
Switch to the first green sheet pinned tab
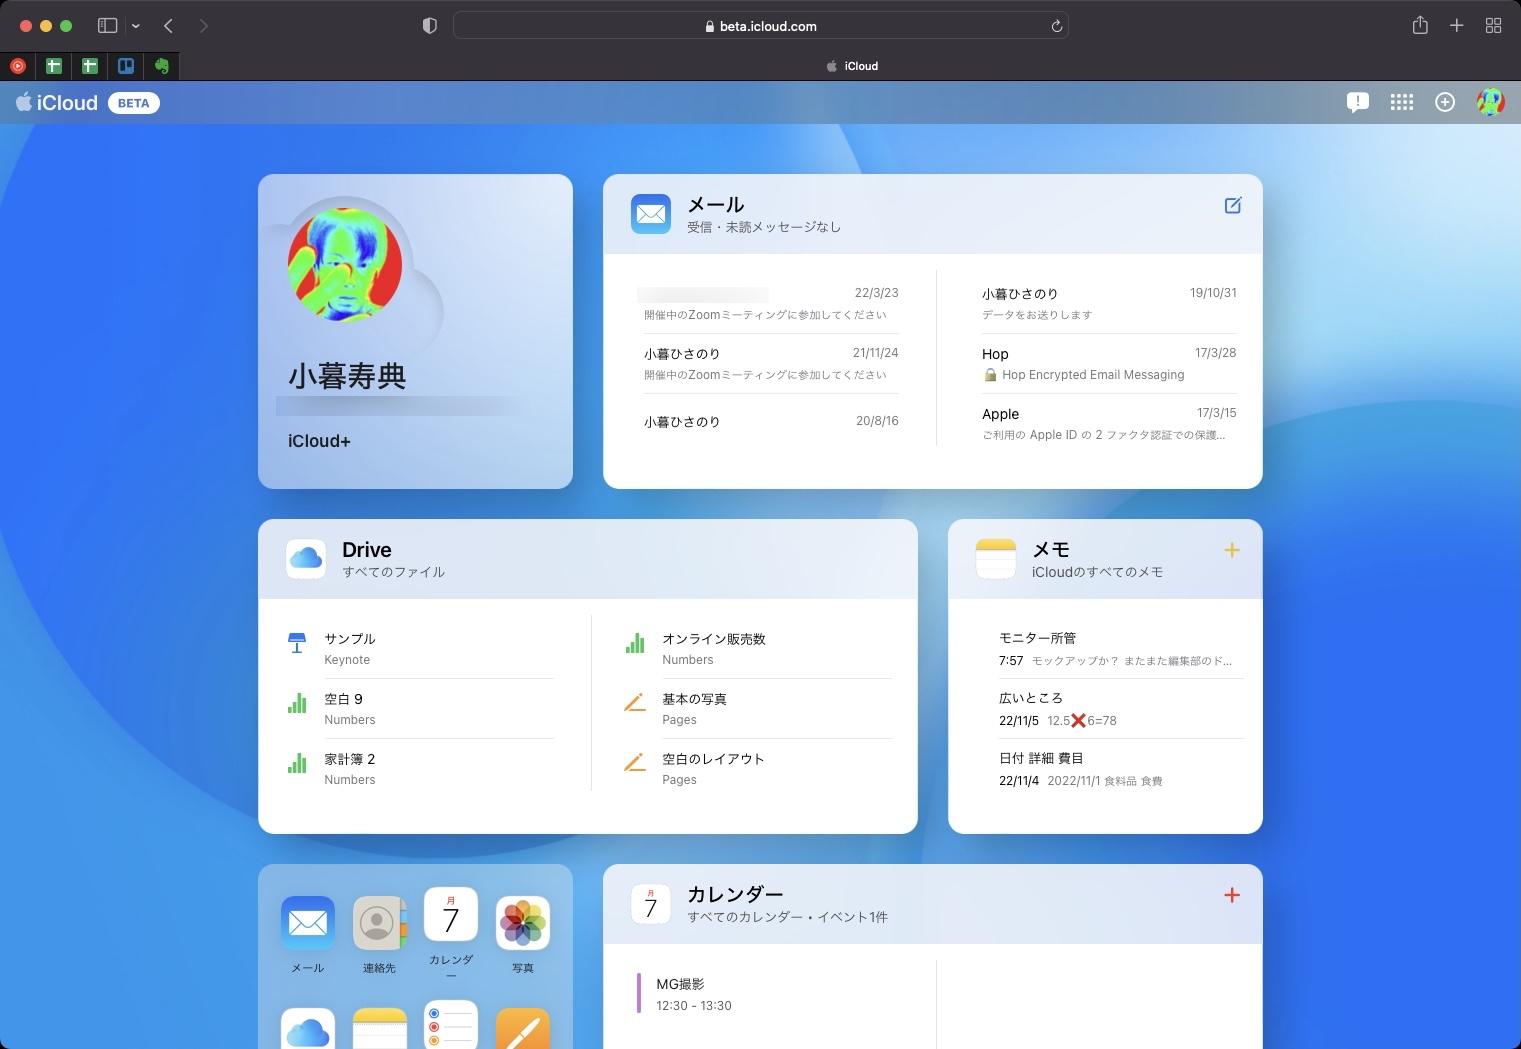pos(54,66)
